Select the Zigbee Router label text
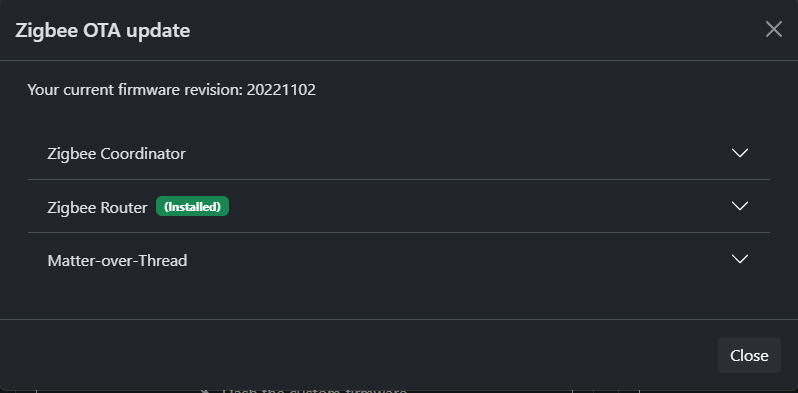The height and width of the screenshot is (393, 798). [97, 207]
